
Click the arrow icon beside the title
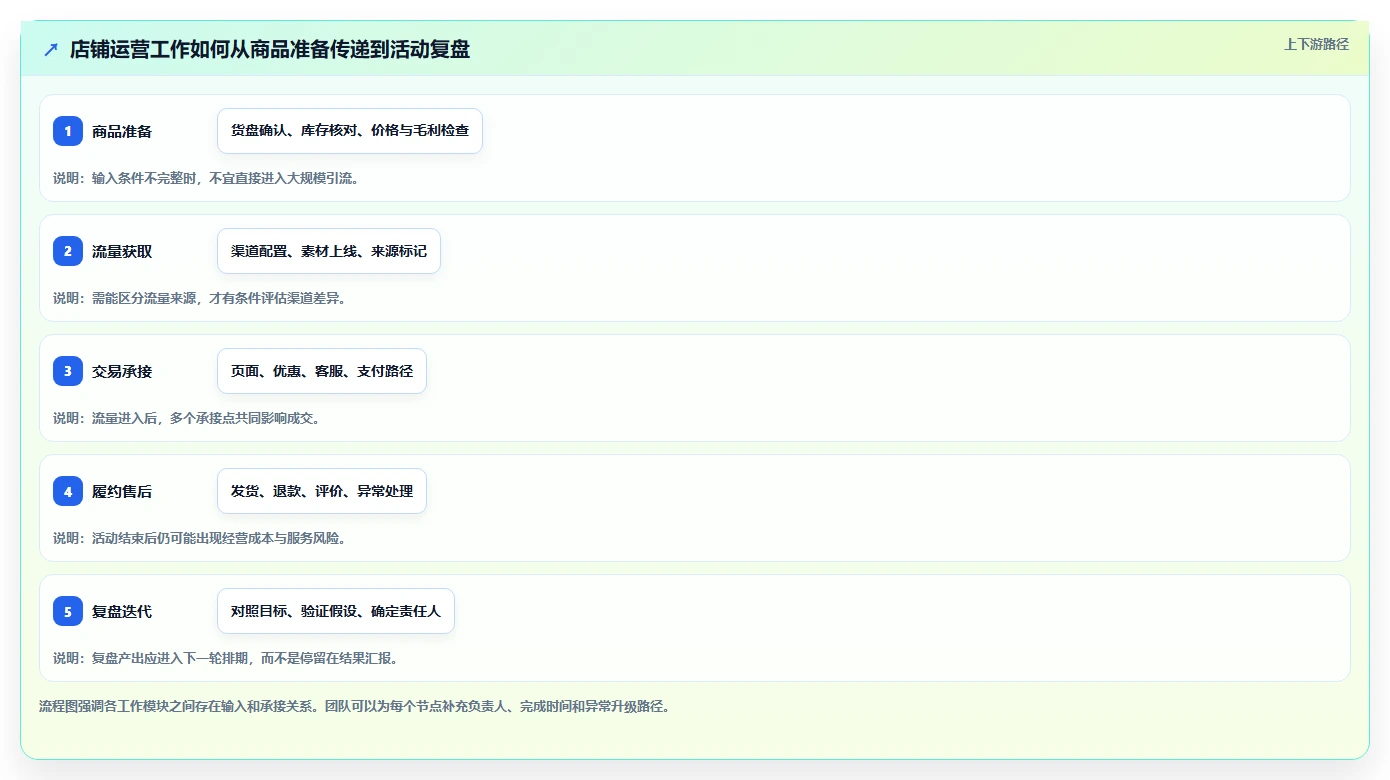[x=51, y=49]
